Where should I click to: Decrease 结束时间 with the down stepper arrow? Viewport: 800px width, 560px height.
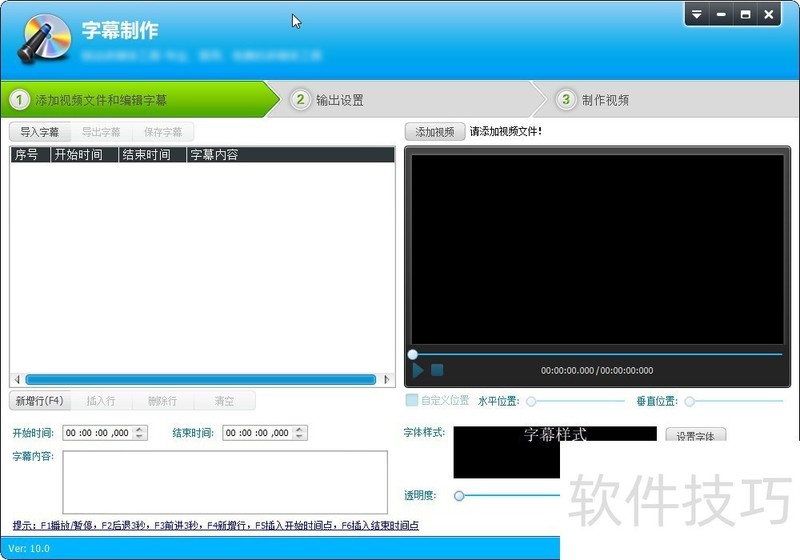(299, 437)
